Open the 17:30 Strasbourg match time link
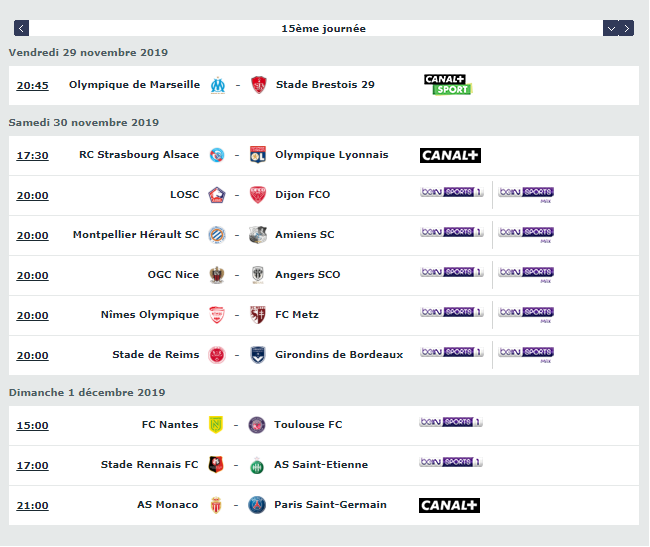Image resolution: width=650 pixels, height=547 pixels. coord(32,155)
